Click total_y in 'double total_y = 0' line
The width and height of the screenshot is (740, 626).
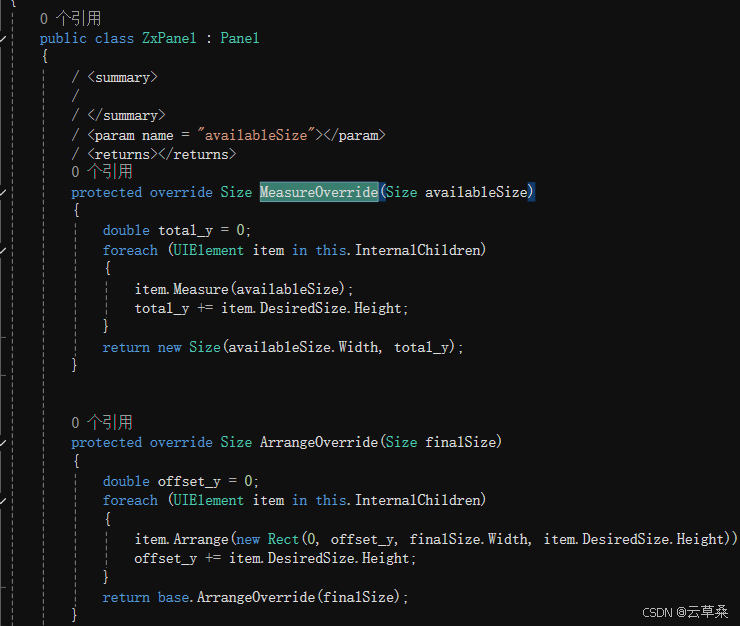(185, 231)
